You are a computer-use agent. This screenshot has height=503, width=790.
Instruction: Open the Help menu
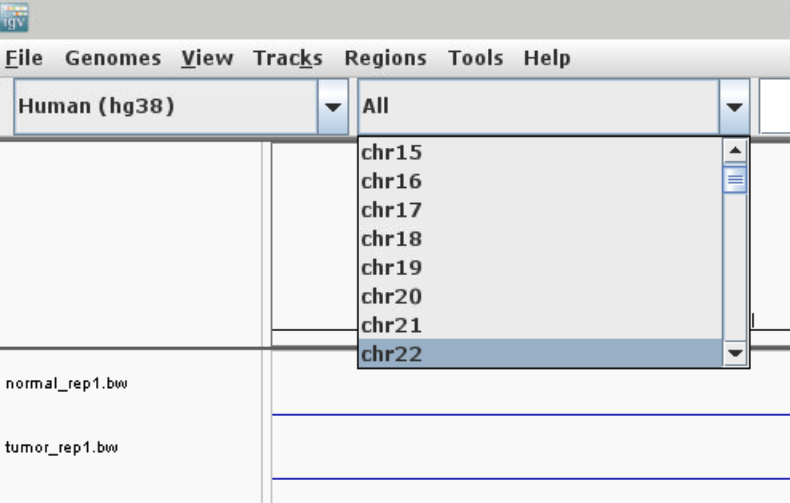pos(546,58)
